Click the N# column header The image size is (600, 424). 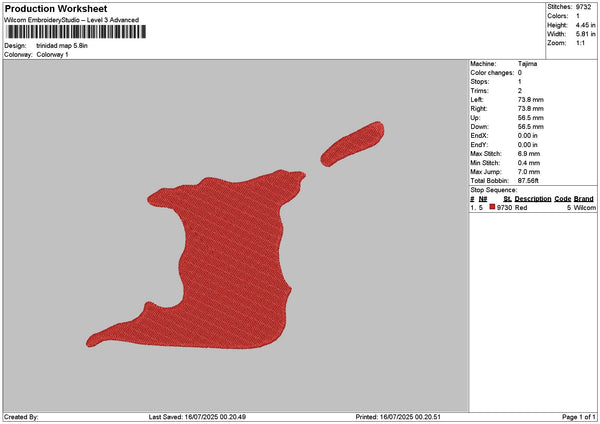[x=483, y=199]
